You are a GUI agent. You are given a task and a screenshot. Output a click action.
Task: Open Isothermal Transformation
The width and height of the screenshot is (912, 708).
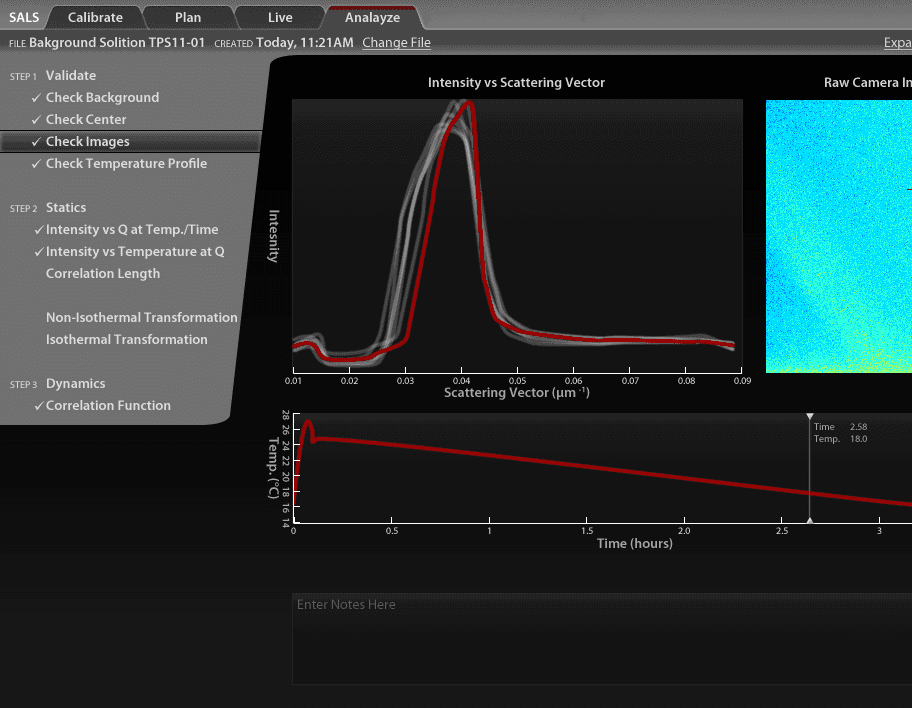127,339
